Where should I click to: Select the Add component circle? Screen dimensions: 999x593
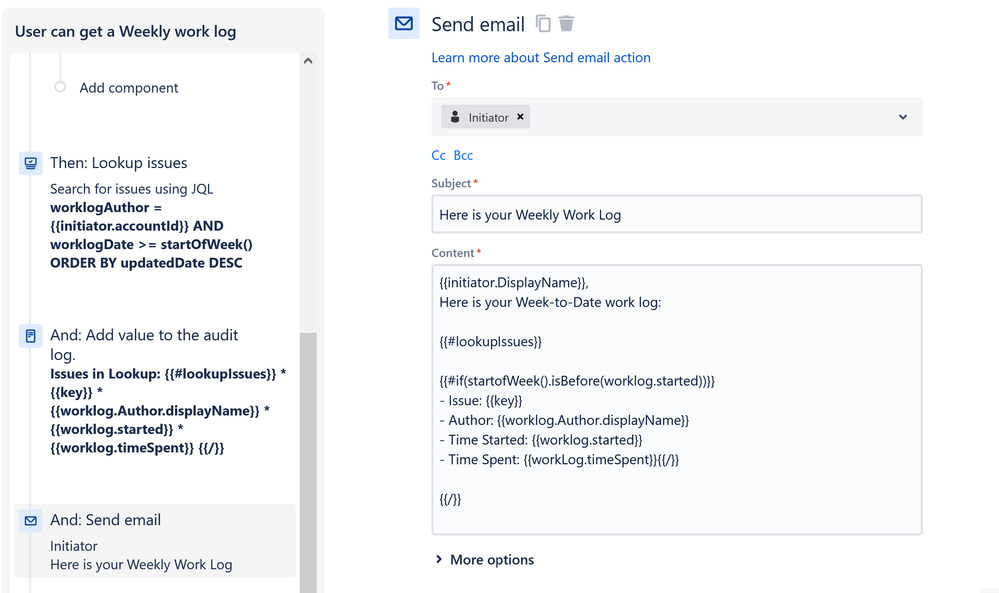[x=59, y=88]
